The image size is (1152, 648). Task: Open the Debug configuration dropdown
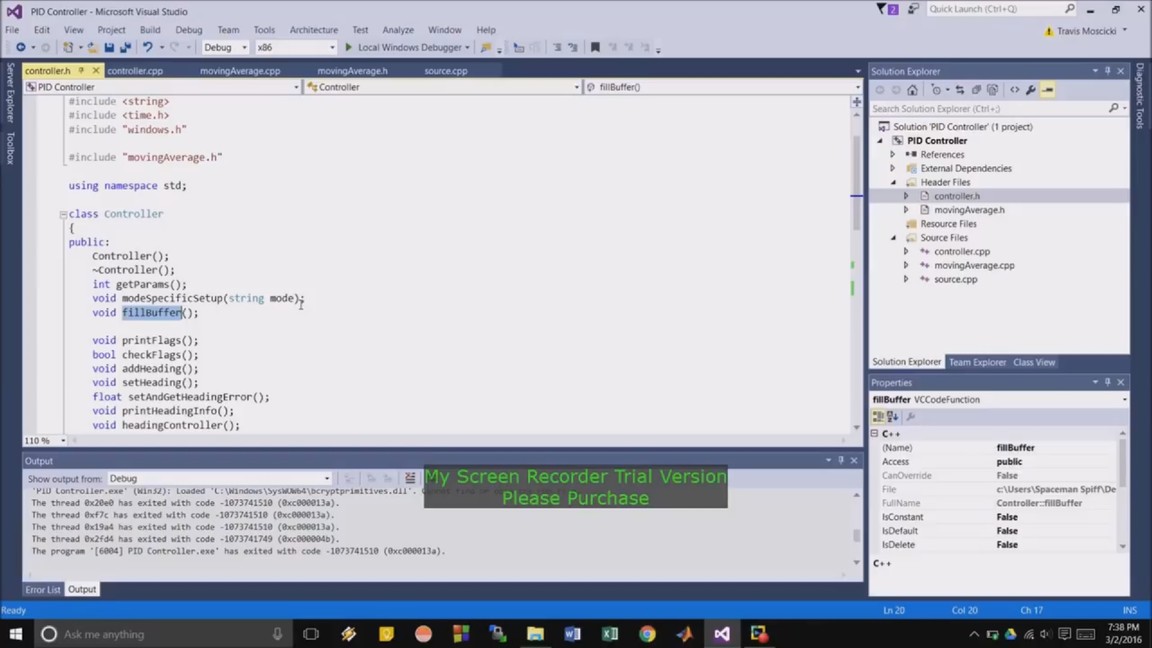coord(225,47)
